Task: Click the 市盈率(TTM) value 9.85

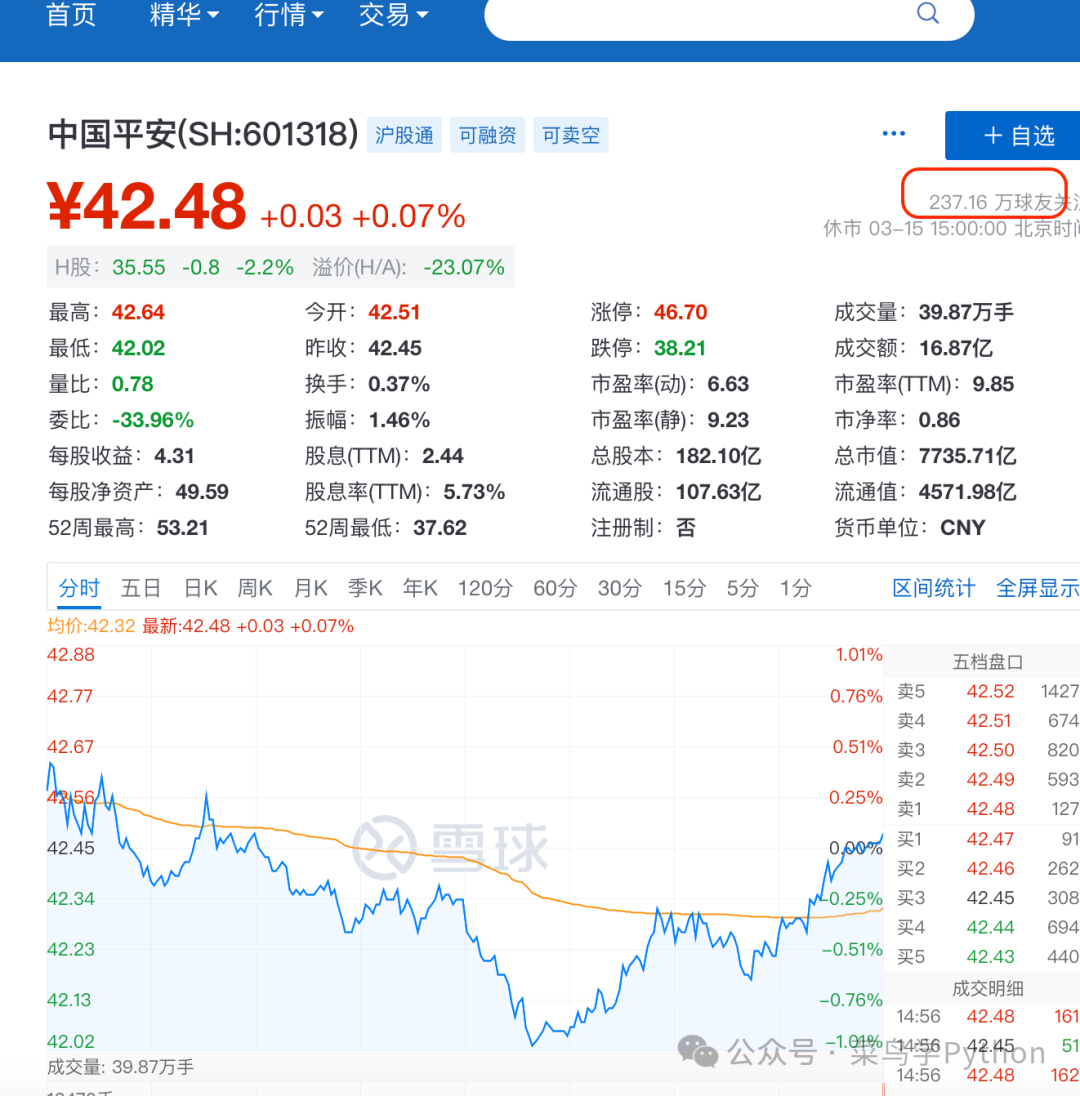Action: 993,384
